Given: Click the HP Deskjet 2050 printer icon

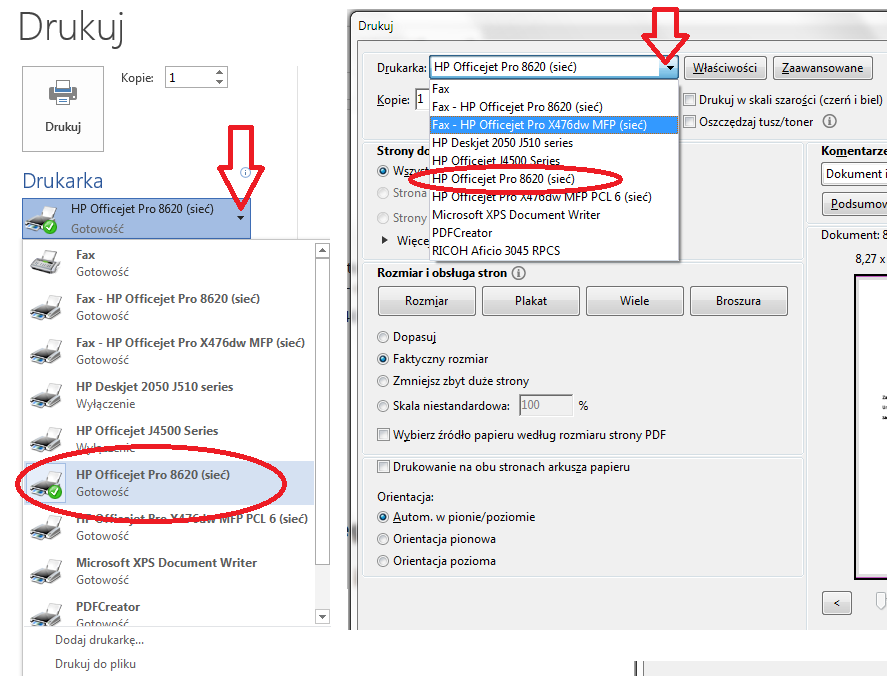Looking at the screenshot, I should 45,395.
